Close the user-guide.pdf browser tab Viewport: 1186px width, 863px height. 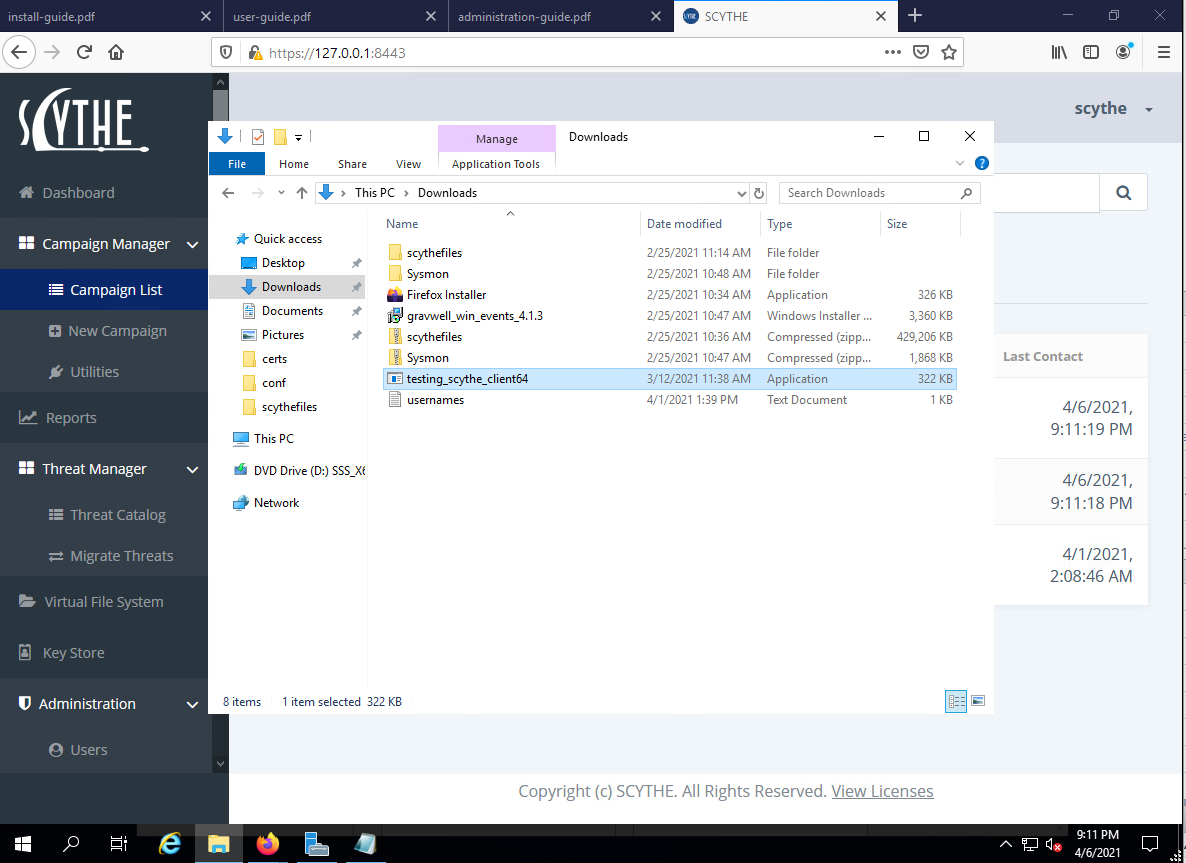(x=430, y=16)
